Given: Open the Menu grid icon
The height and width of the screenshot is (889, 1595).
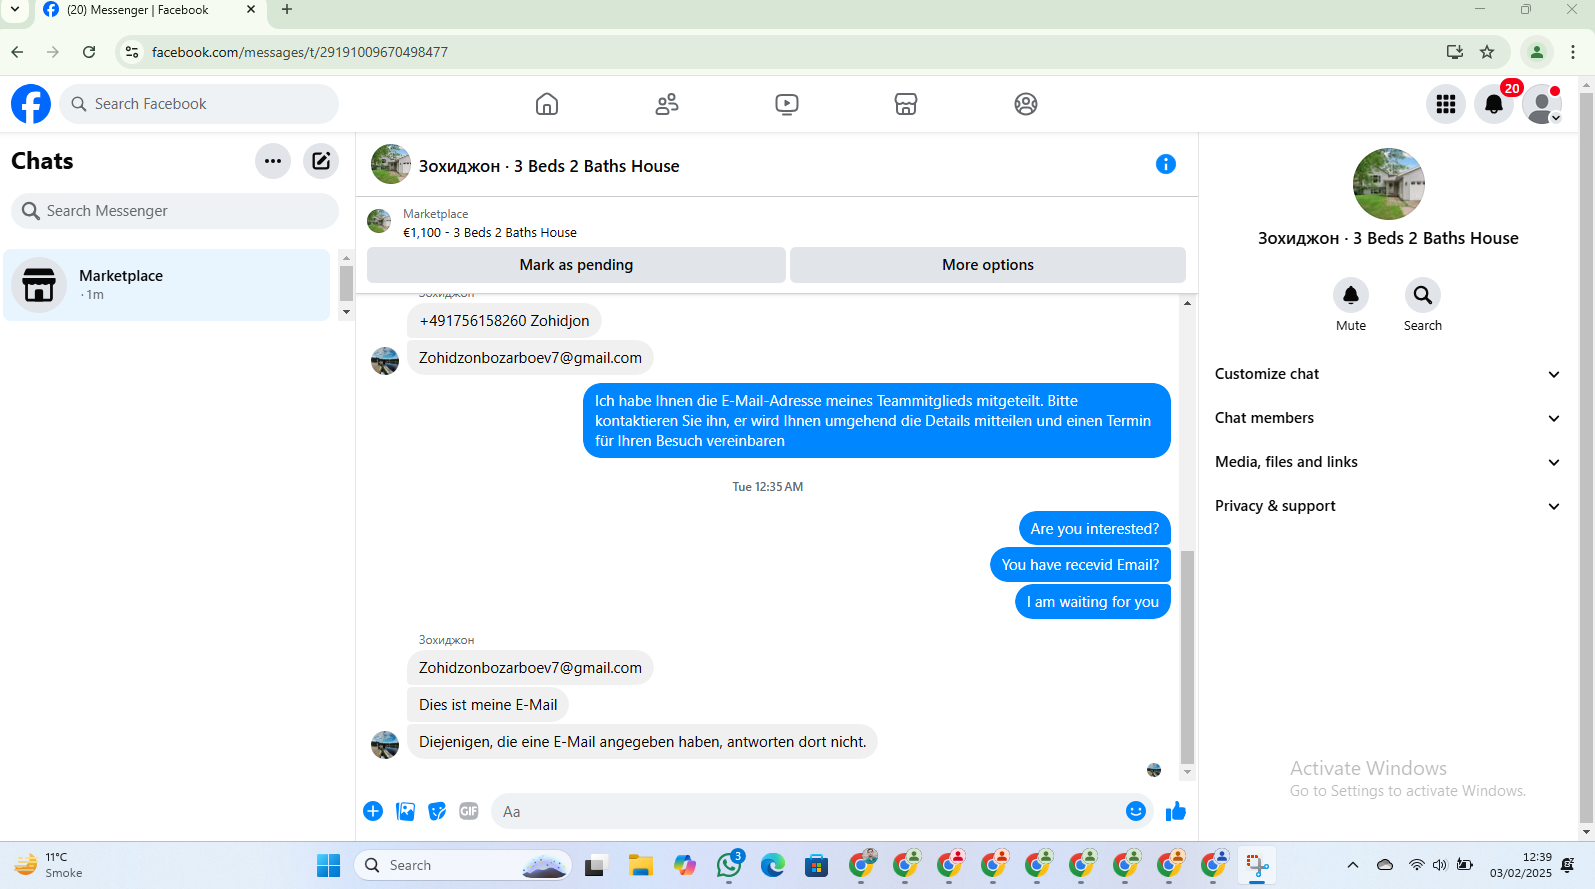Looking at the screenshot, I should click(x=1446, y=104).
